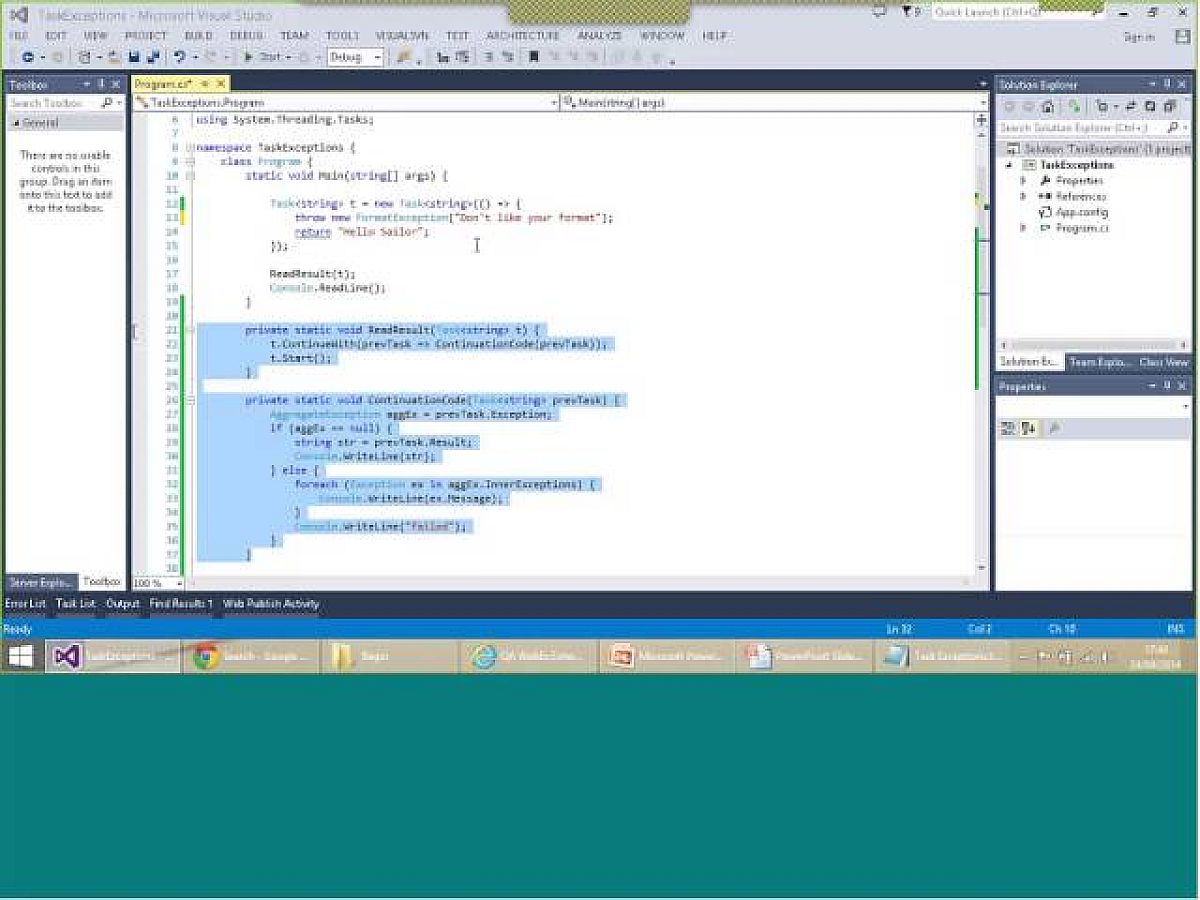Click the Categorized icon in Properties panel
This screenshot has height=900, width=1200.
[1009, 428]
